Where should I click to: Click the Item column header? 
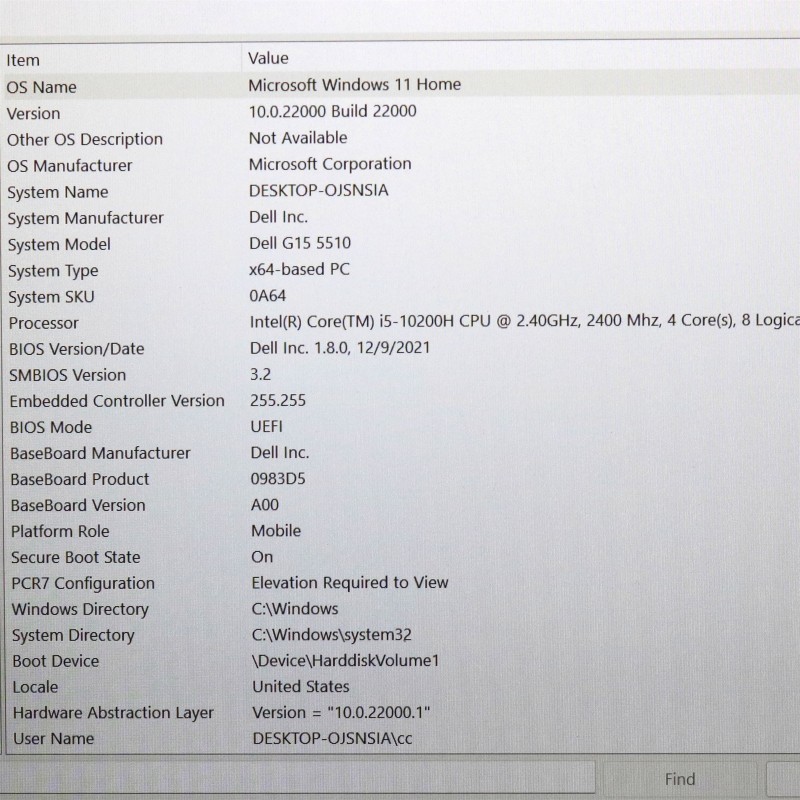point(23,60)
